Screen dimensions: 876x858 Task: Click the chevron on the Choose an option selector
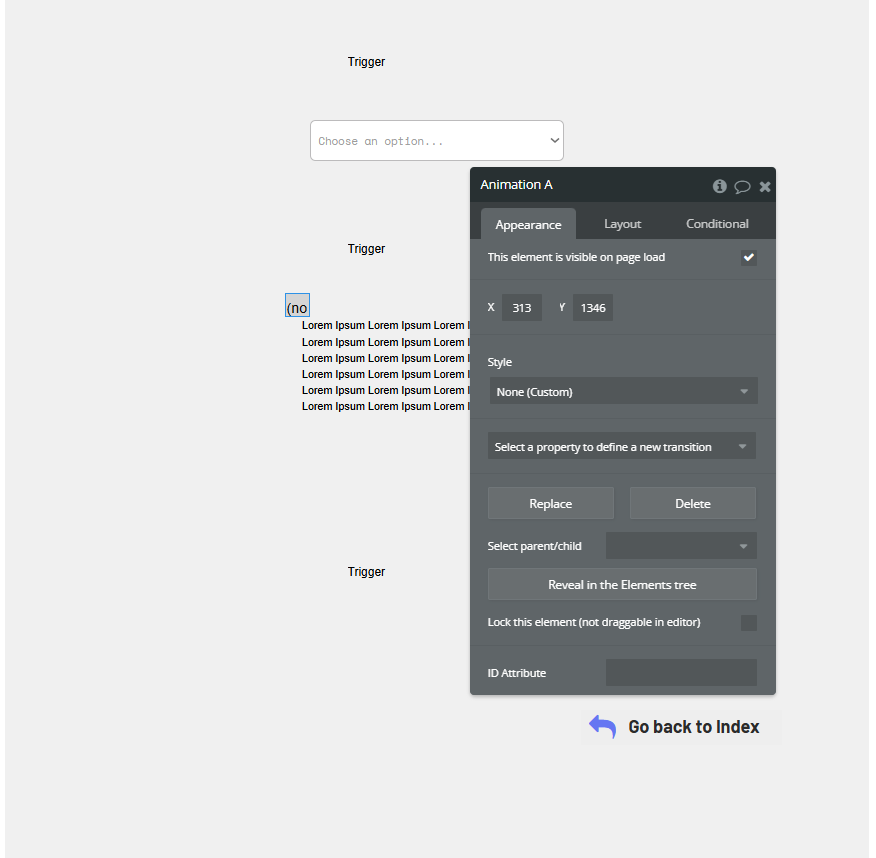pyautogui.click(x=553, y=140)
